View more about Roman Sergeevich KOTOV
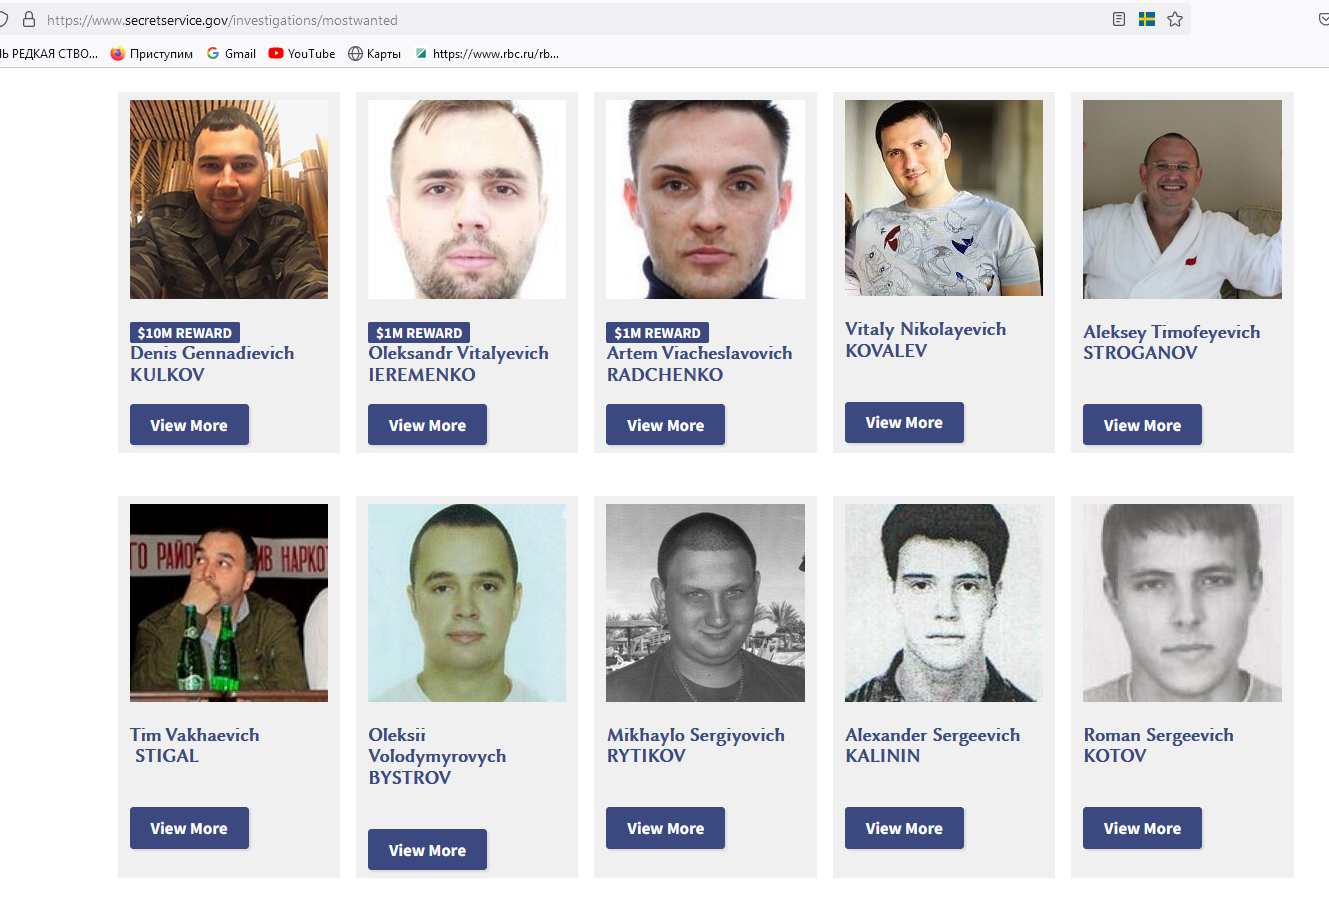This screenshot has width=1329, height=908. (x=1142, y=828)
